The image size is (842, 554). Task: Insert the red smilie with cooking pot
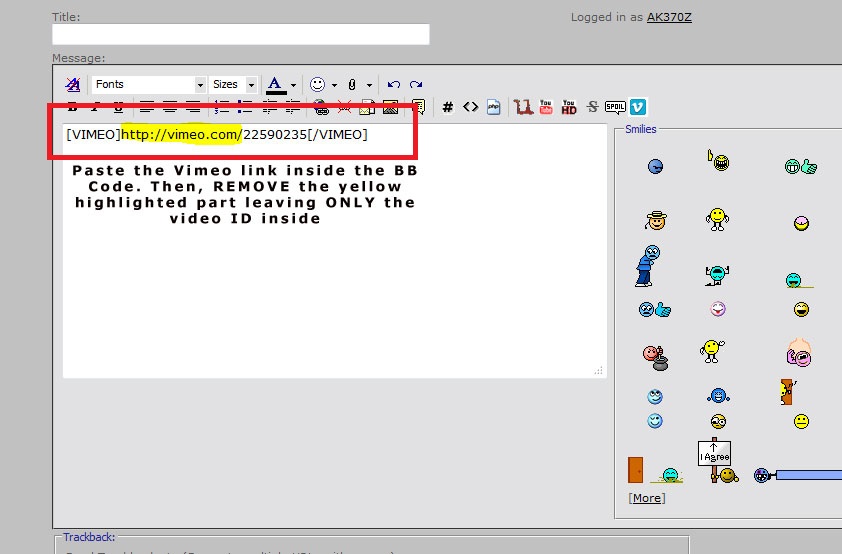pyautogui.click(x=656, y=358)
